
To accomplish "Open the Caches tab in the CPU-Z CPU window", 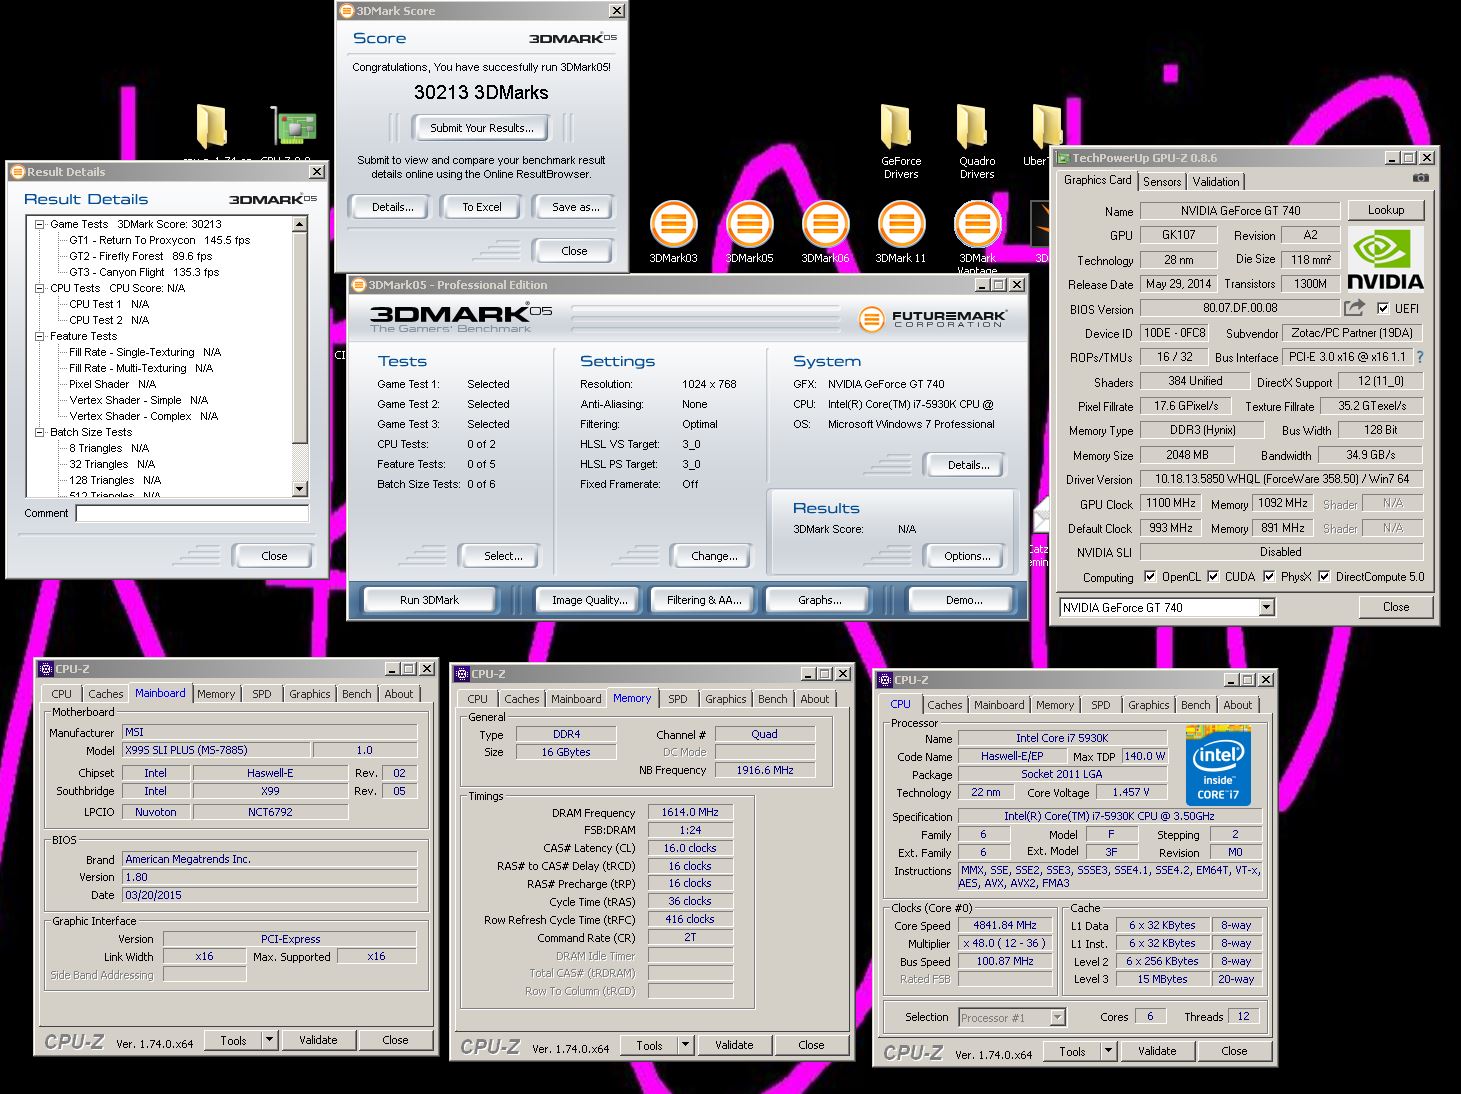I will [x=944, y=705].
